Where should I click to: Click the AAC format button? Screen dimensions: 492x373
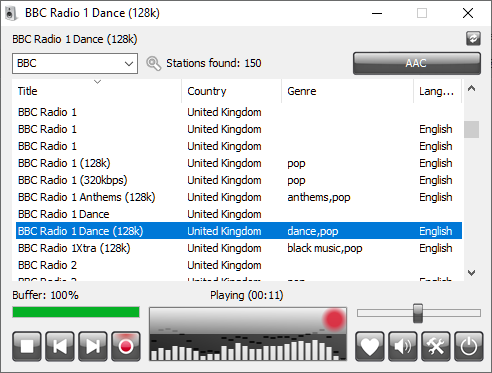417,63
